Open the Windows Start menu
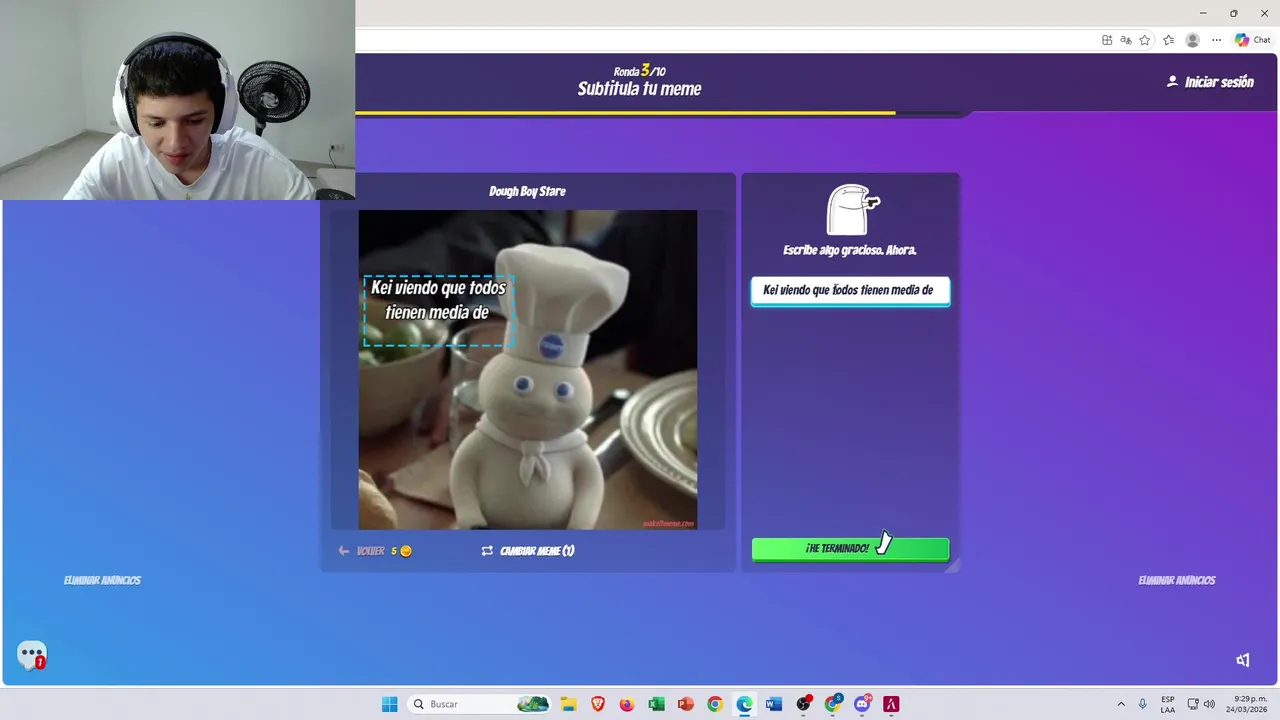The image size is (1280, 720). (x=389, y=704)
